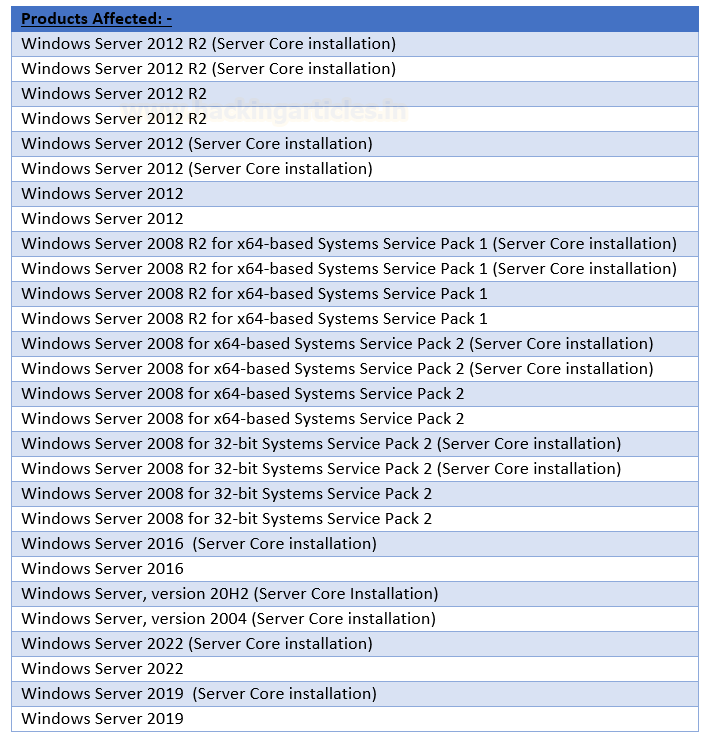Click the plain 'Windows Server 2016' row
The height and width of the screenshot is (736, 706).
click(355, 569)
